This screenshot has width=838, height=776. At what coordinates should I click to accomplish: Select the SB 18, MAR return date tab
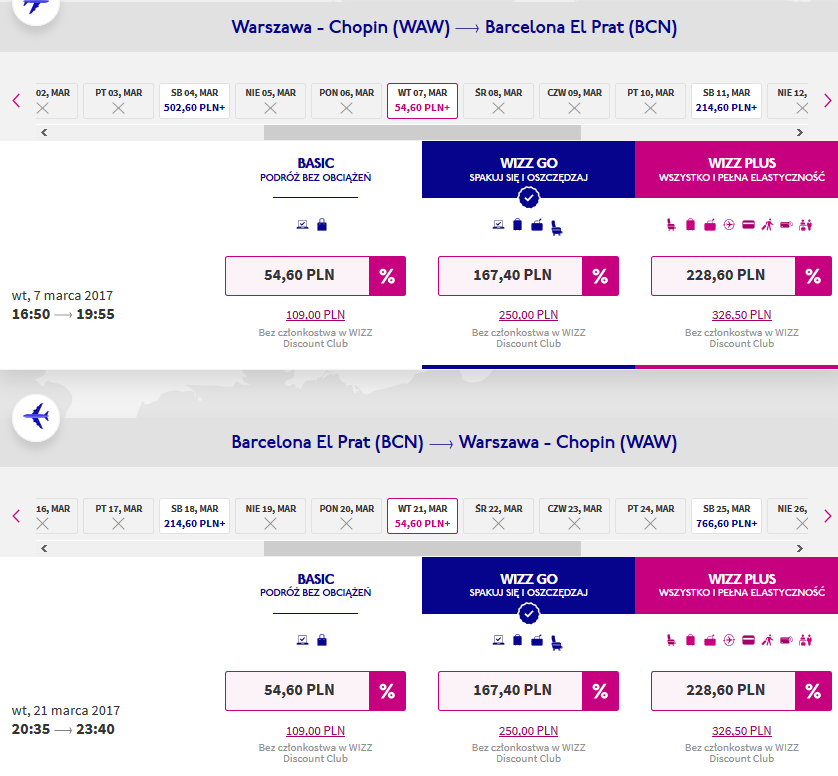[195, 516]
